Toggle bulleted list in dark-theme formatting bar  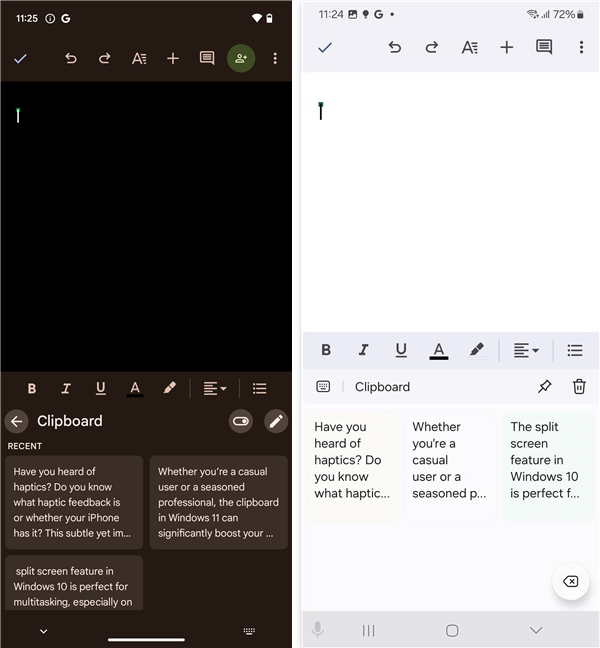coord(260,388)
